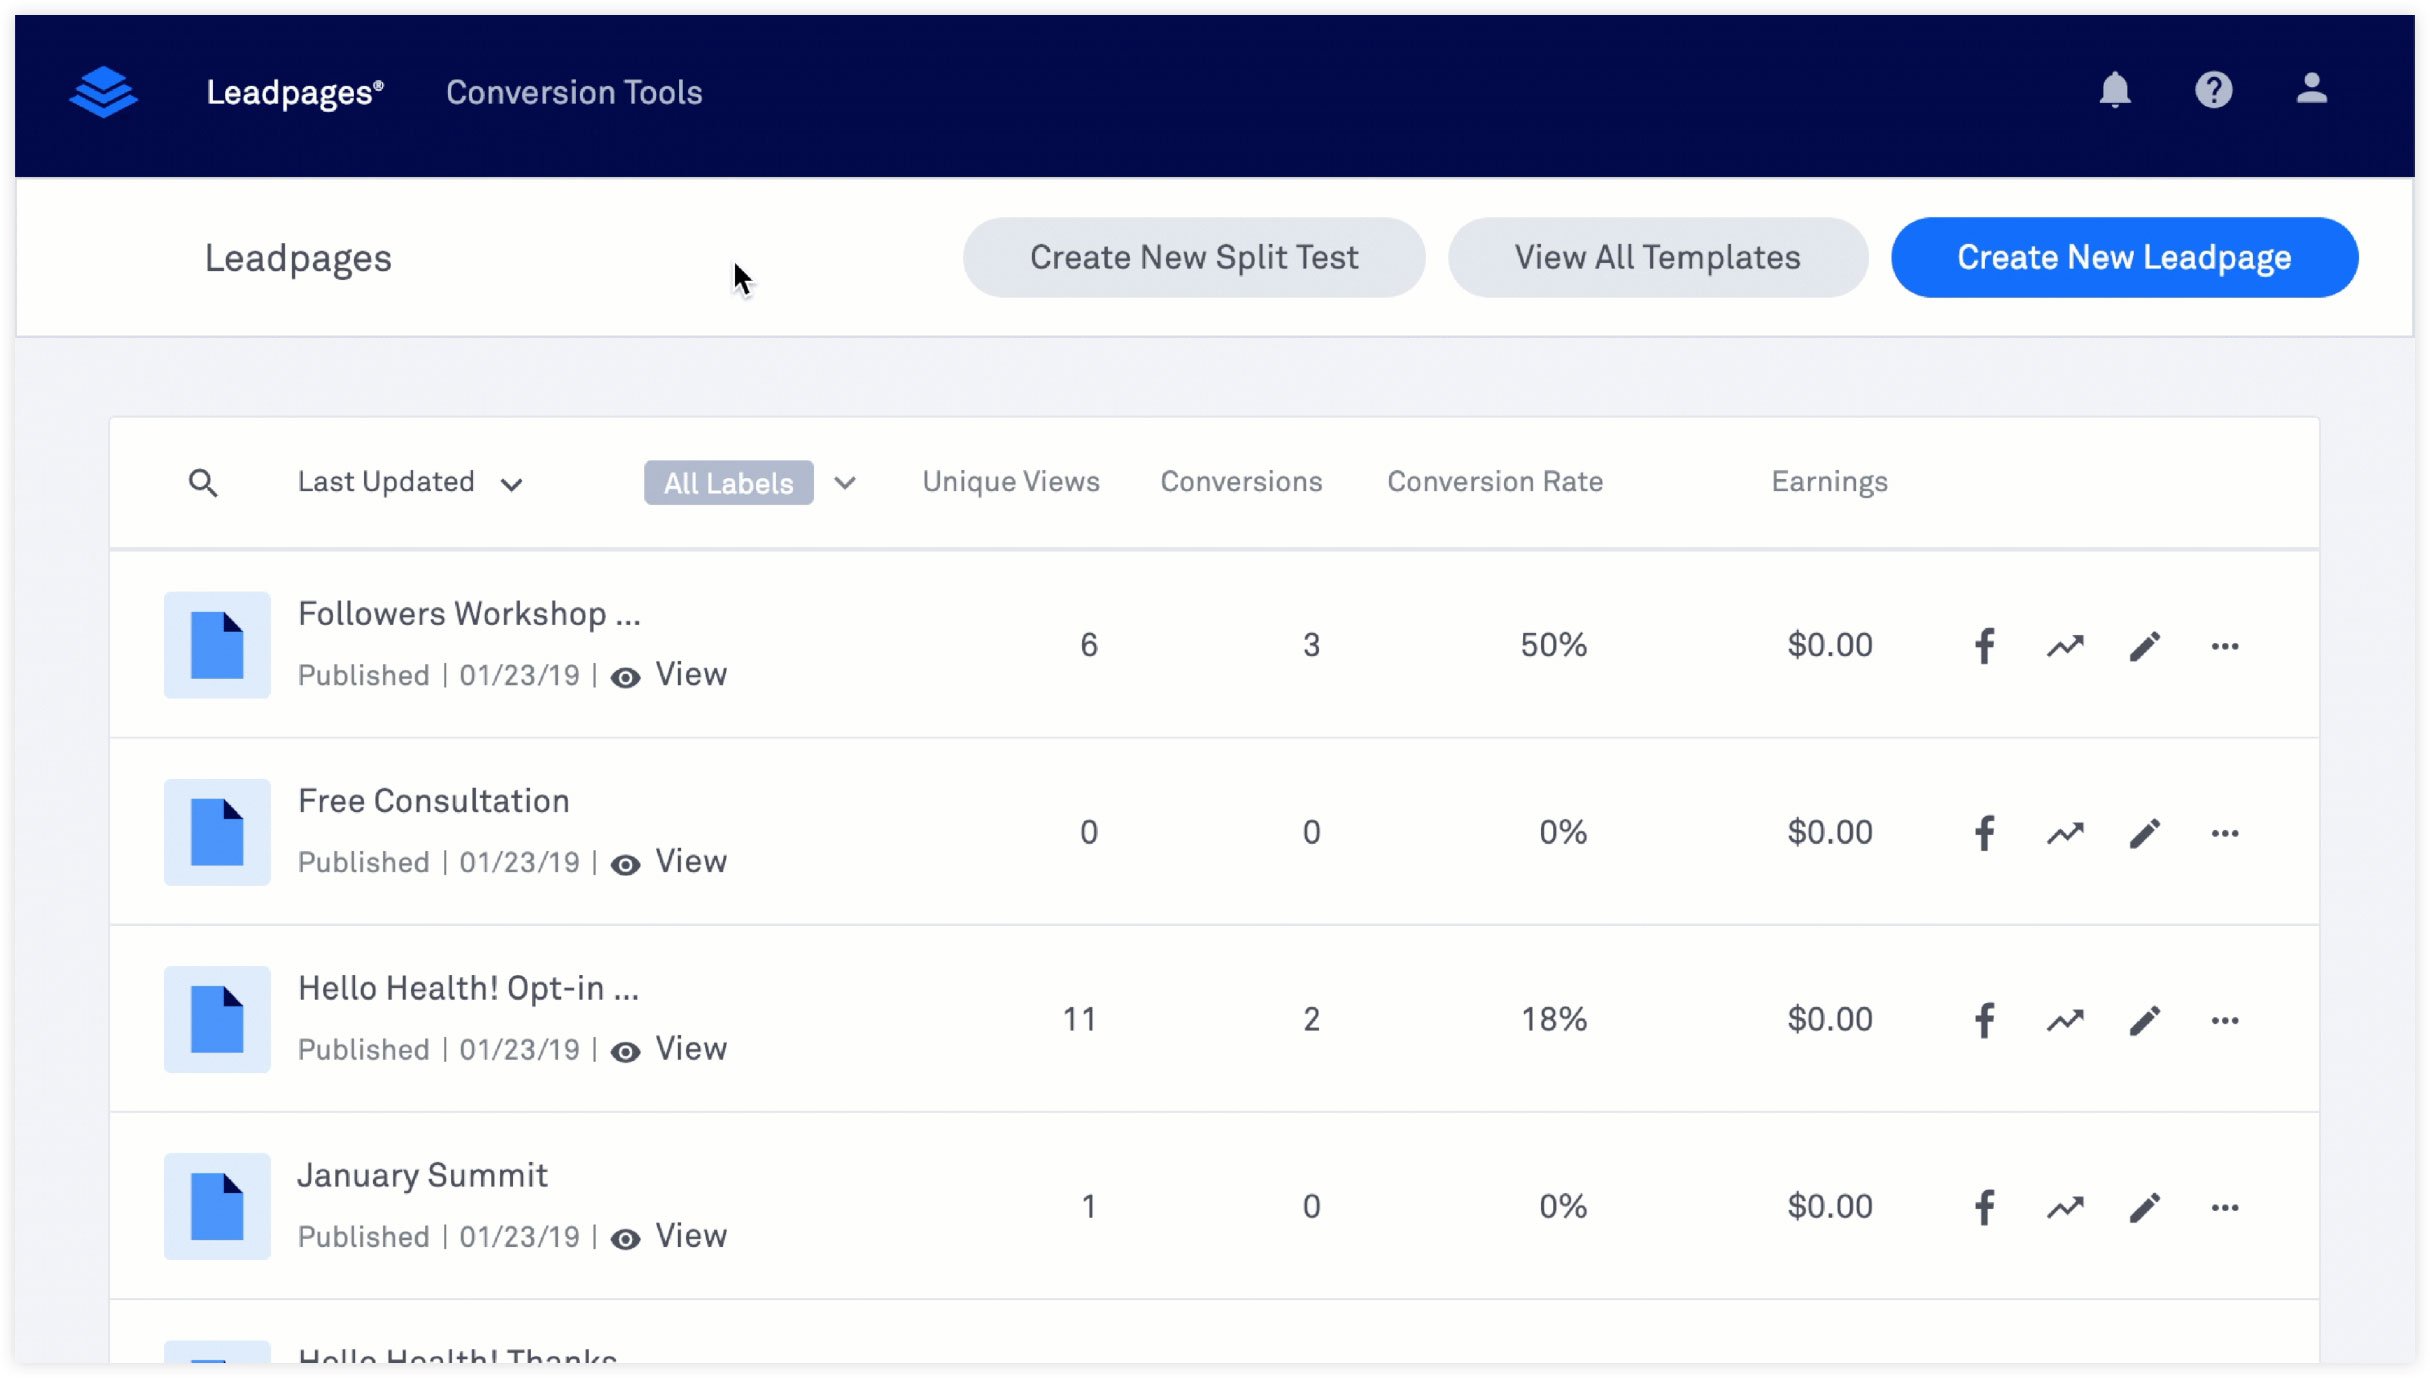Click the All Labels filter chip
This screenshot has height=1378, width=2430.
[728, 483]
